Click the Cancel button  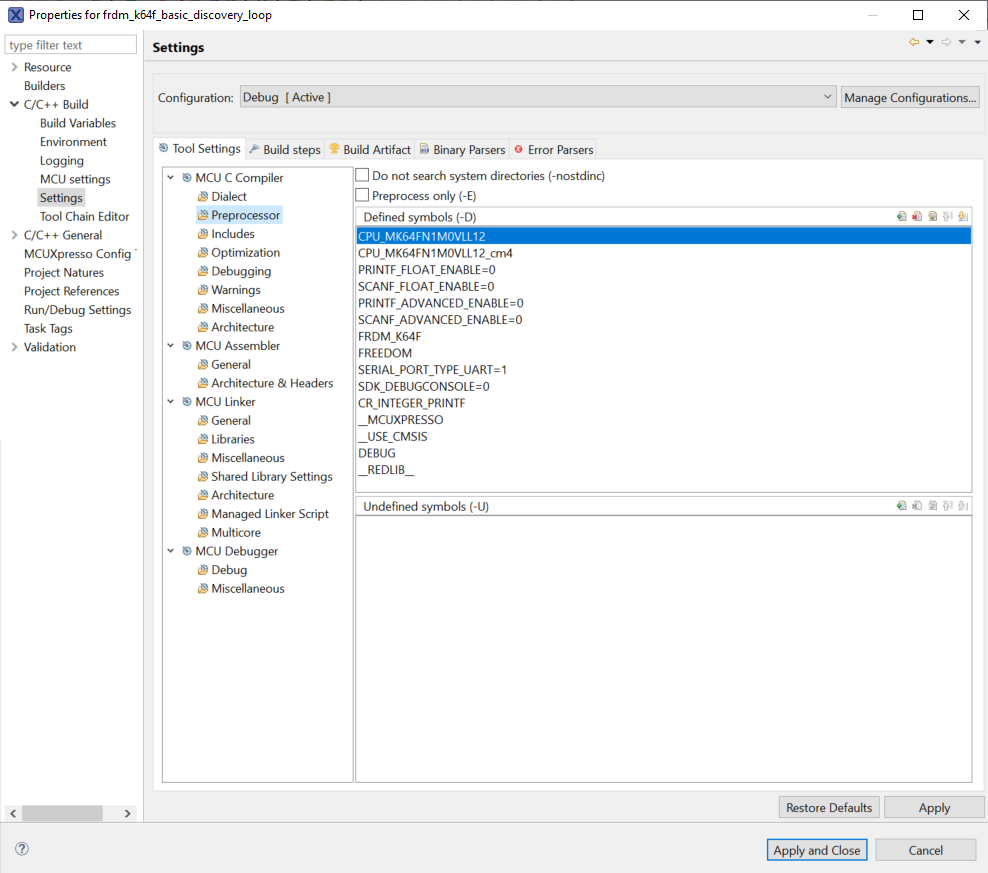coord(926,850)
